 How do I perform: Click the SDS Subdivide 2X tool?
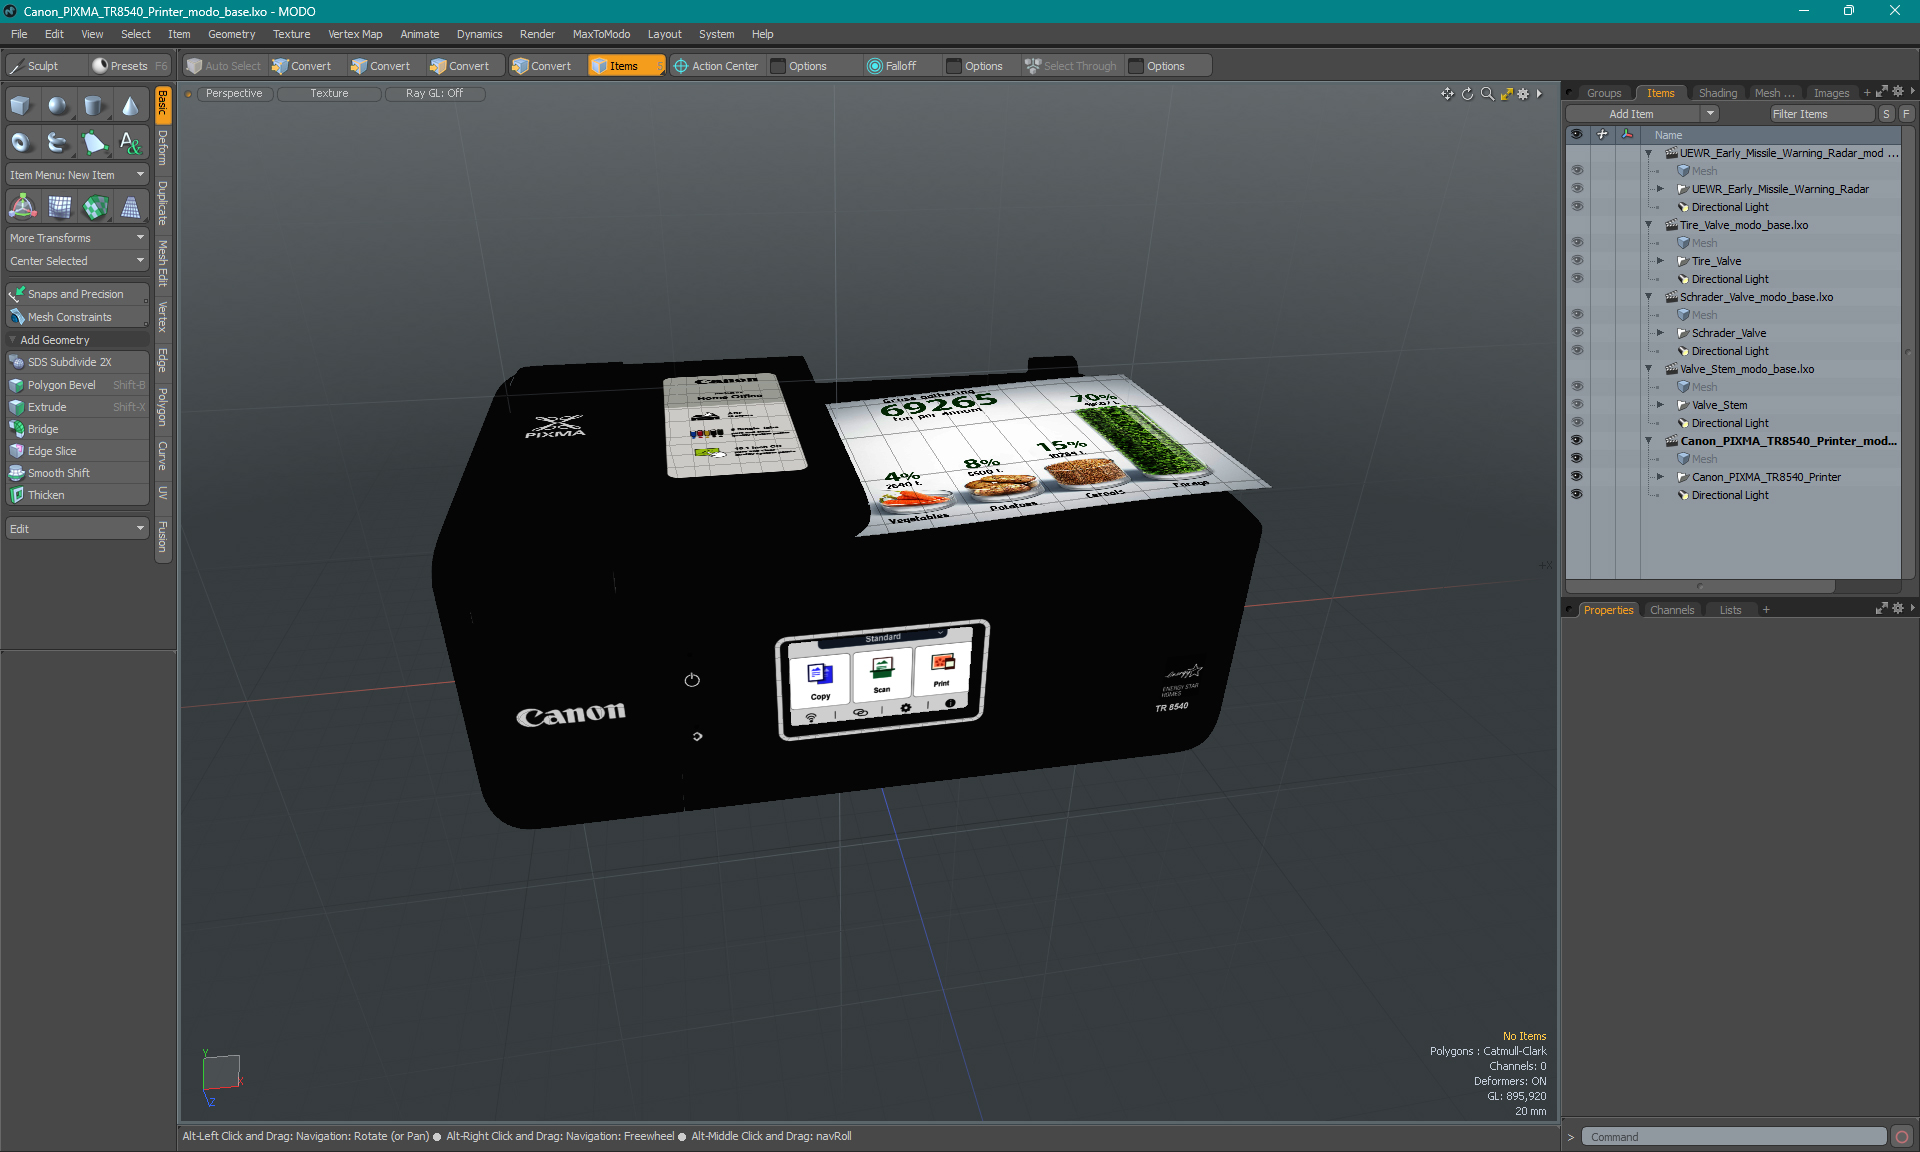pyautogui.click(x=77, y=362)
